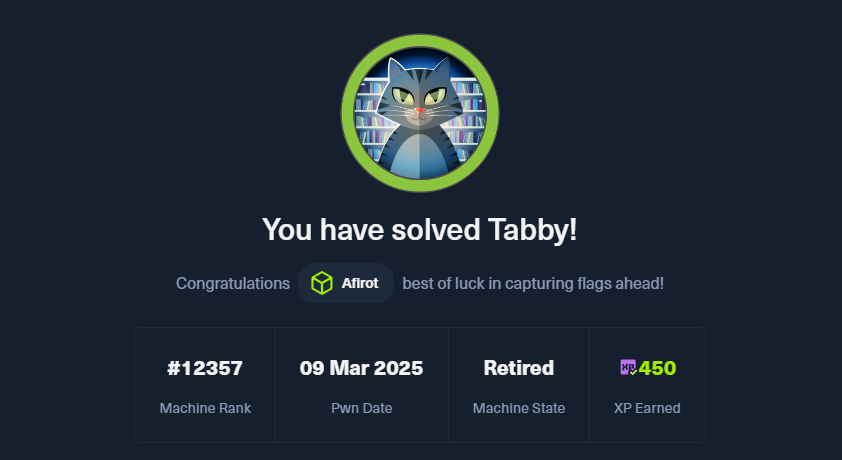
Task: Click the Machine State label
Action: (x=519, y=408)
